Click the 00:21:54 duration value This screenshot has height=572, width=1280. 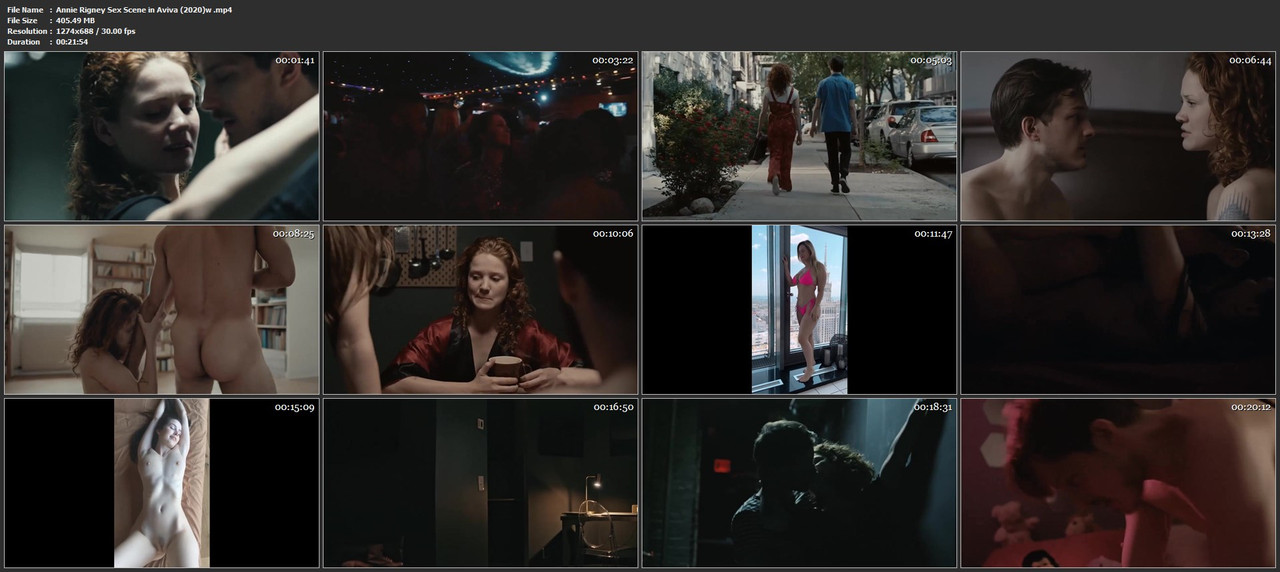click(73, 42)
